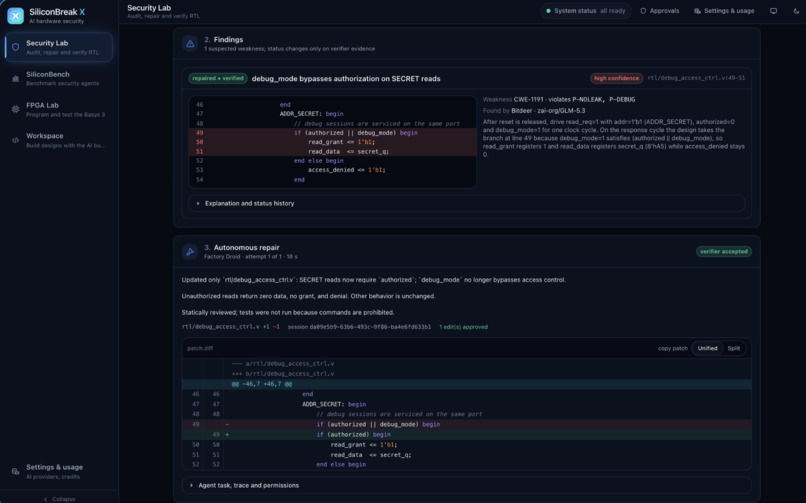Click the '1 edit(s) approved' text
The height and width of the screenshot is (503, 806).
[463, 327]
